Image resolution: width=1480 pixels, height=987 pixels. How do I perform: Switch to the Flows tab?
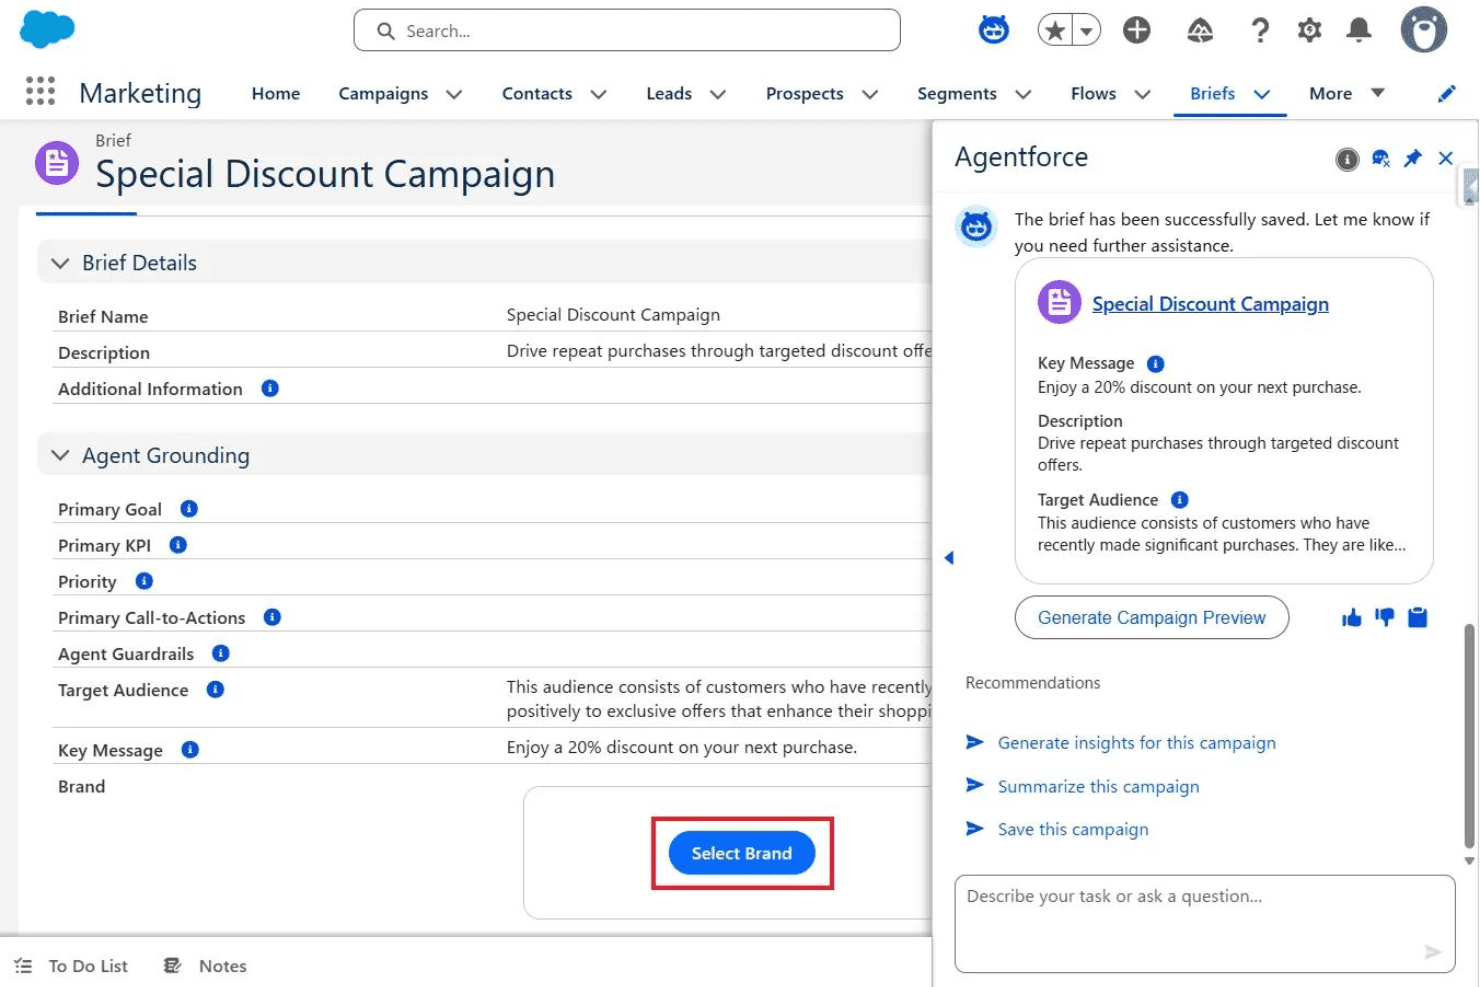tap(1093, 93)
